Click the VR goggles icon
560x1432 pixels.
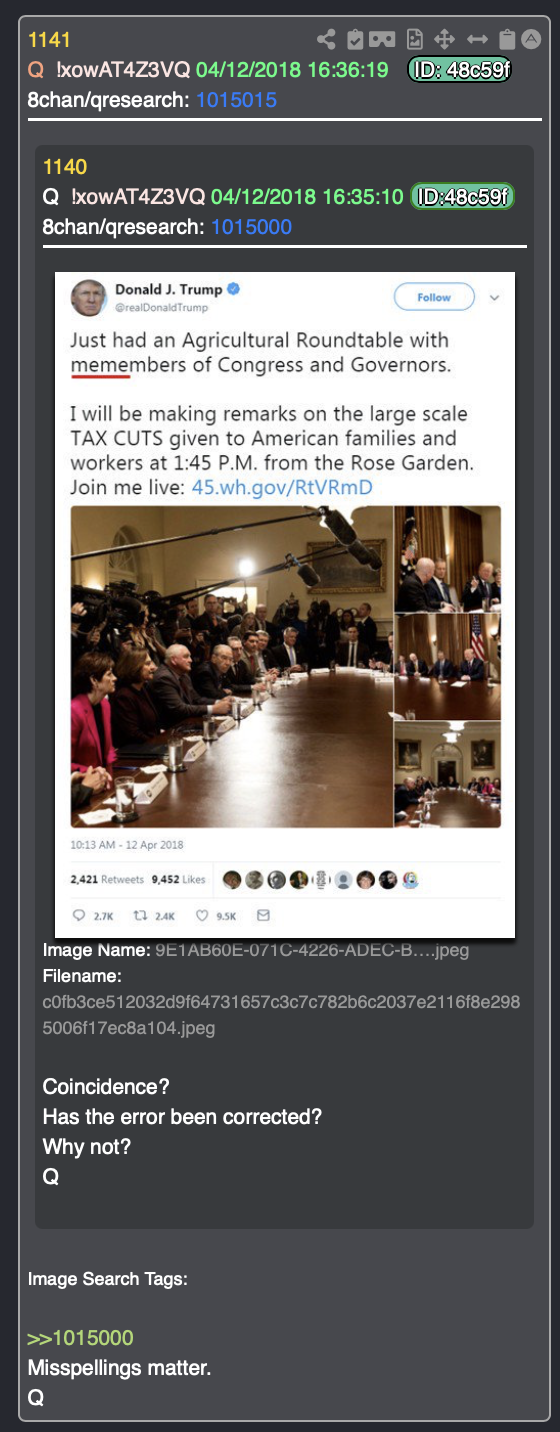pyautogui.click(x=382, y=40)
